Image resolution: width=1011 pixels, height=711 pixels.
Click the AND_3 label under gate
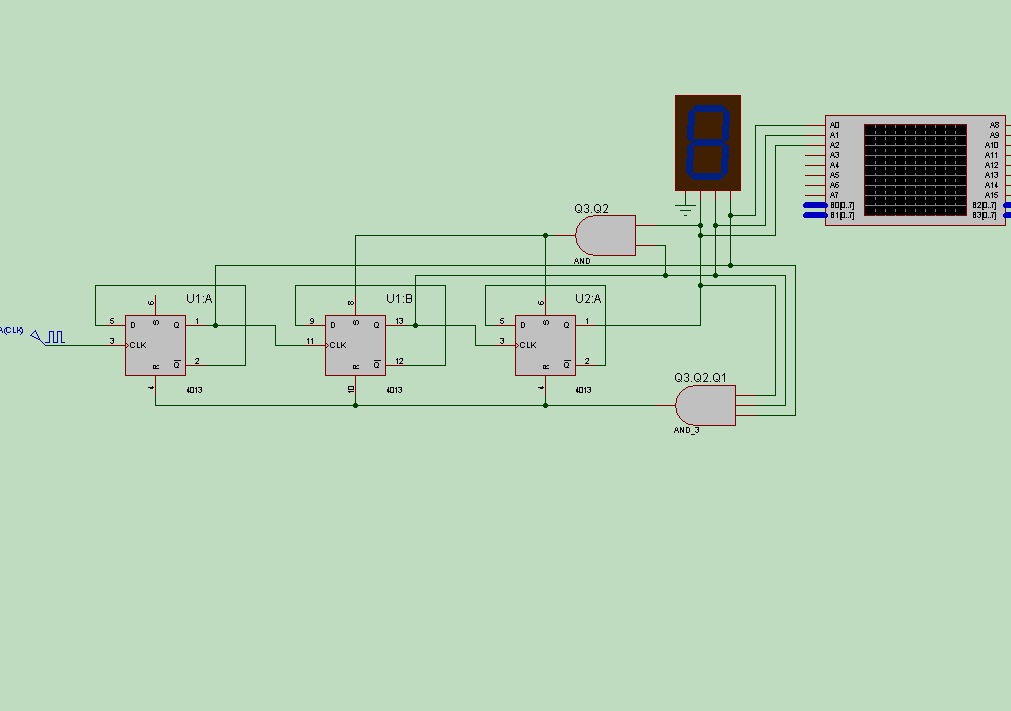click(x=687, y=430)
